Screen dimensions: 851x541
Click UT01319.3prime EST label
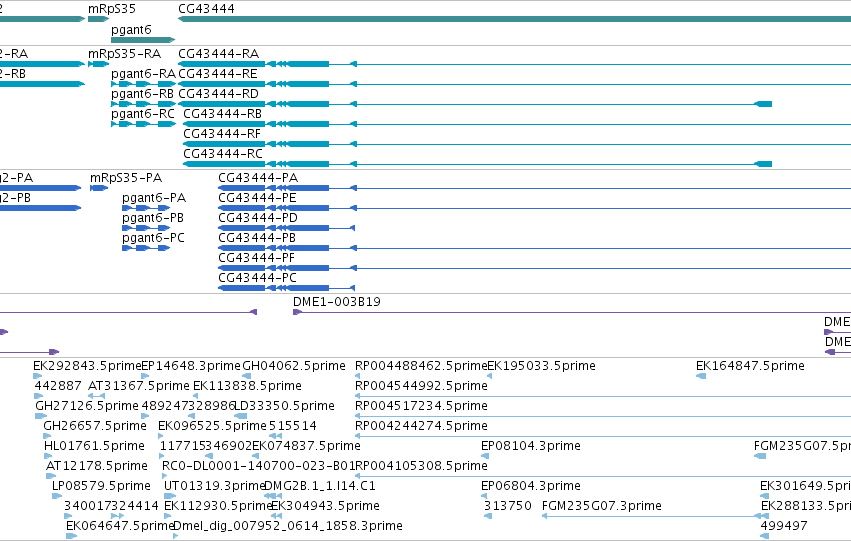[214, 486]
